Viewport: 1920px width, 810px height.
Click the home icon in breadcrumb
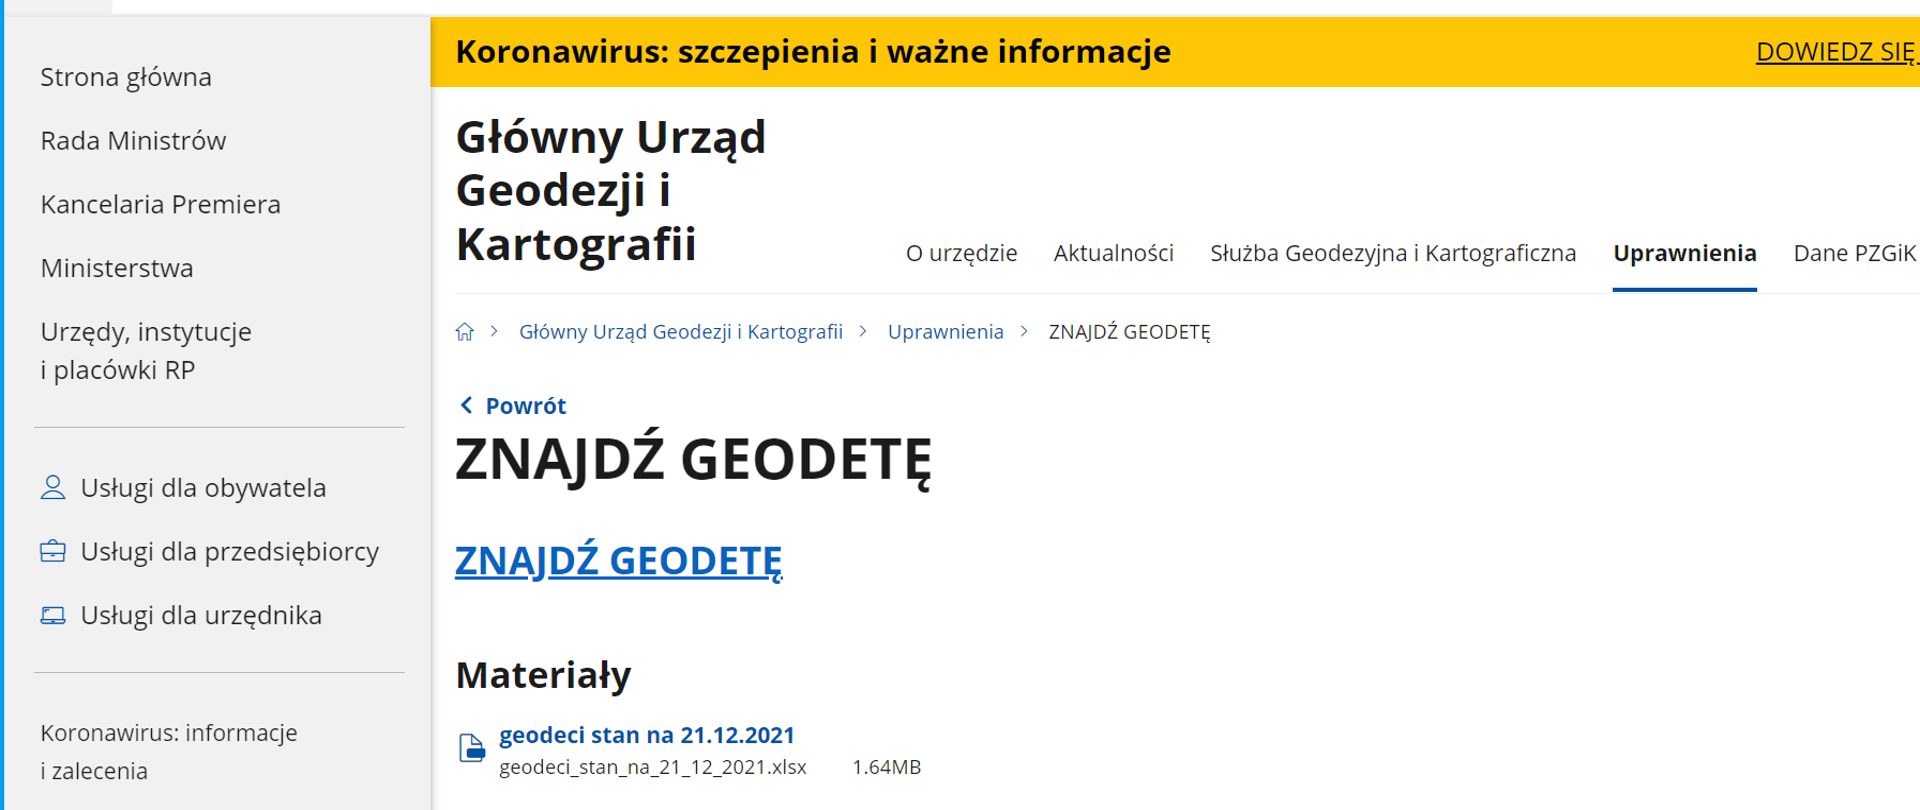click(465, 332)
